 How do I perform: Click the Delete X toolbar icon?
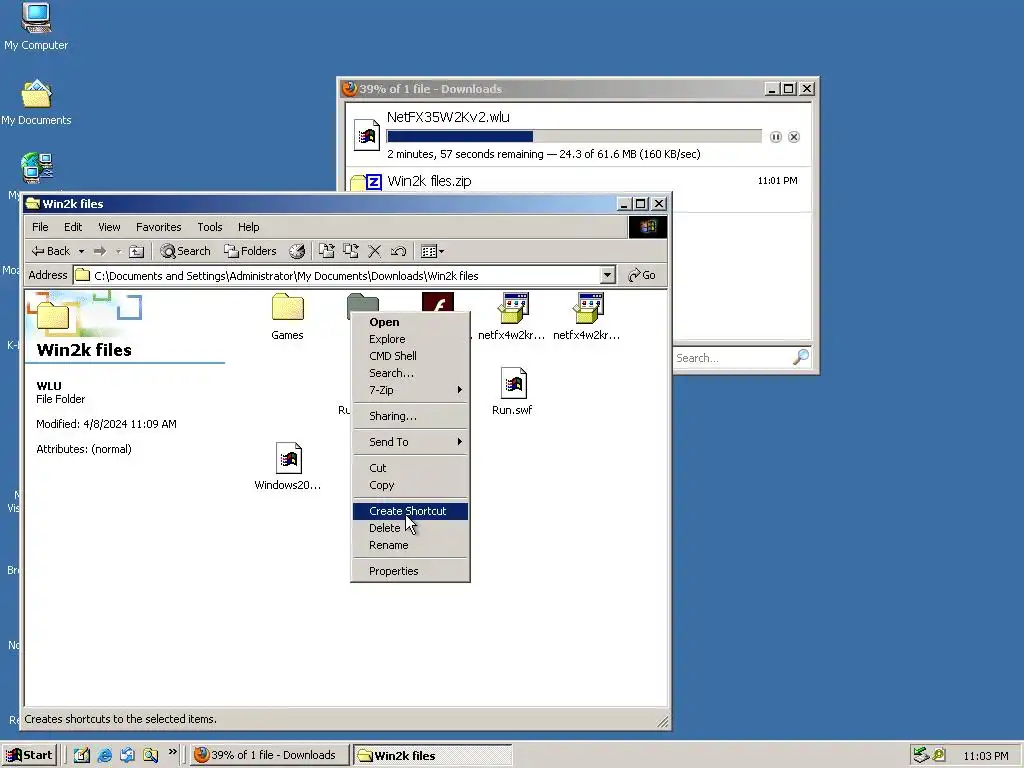(x=374, y=251)
